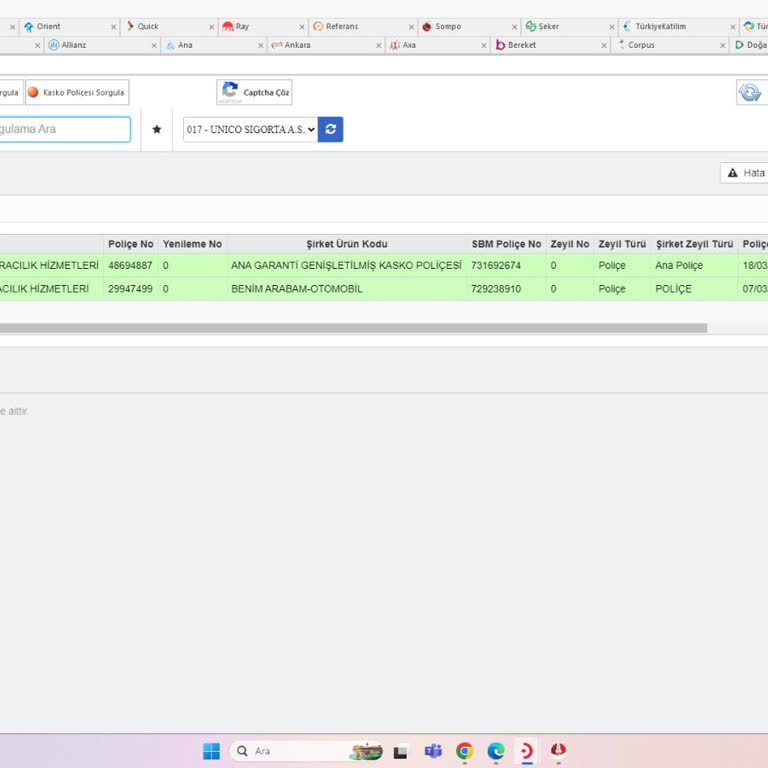The width and height of the screenshot is (768, 768).
Task: Click the search input field
Action: pos(62,129)
